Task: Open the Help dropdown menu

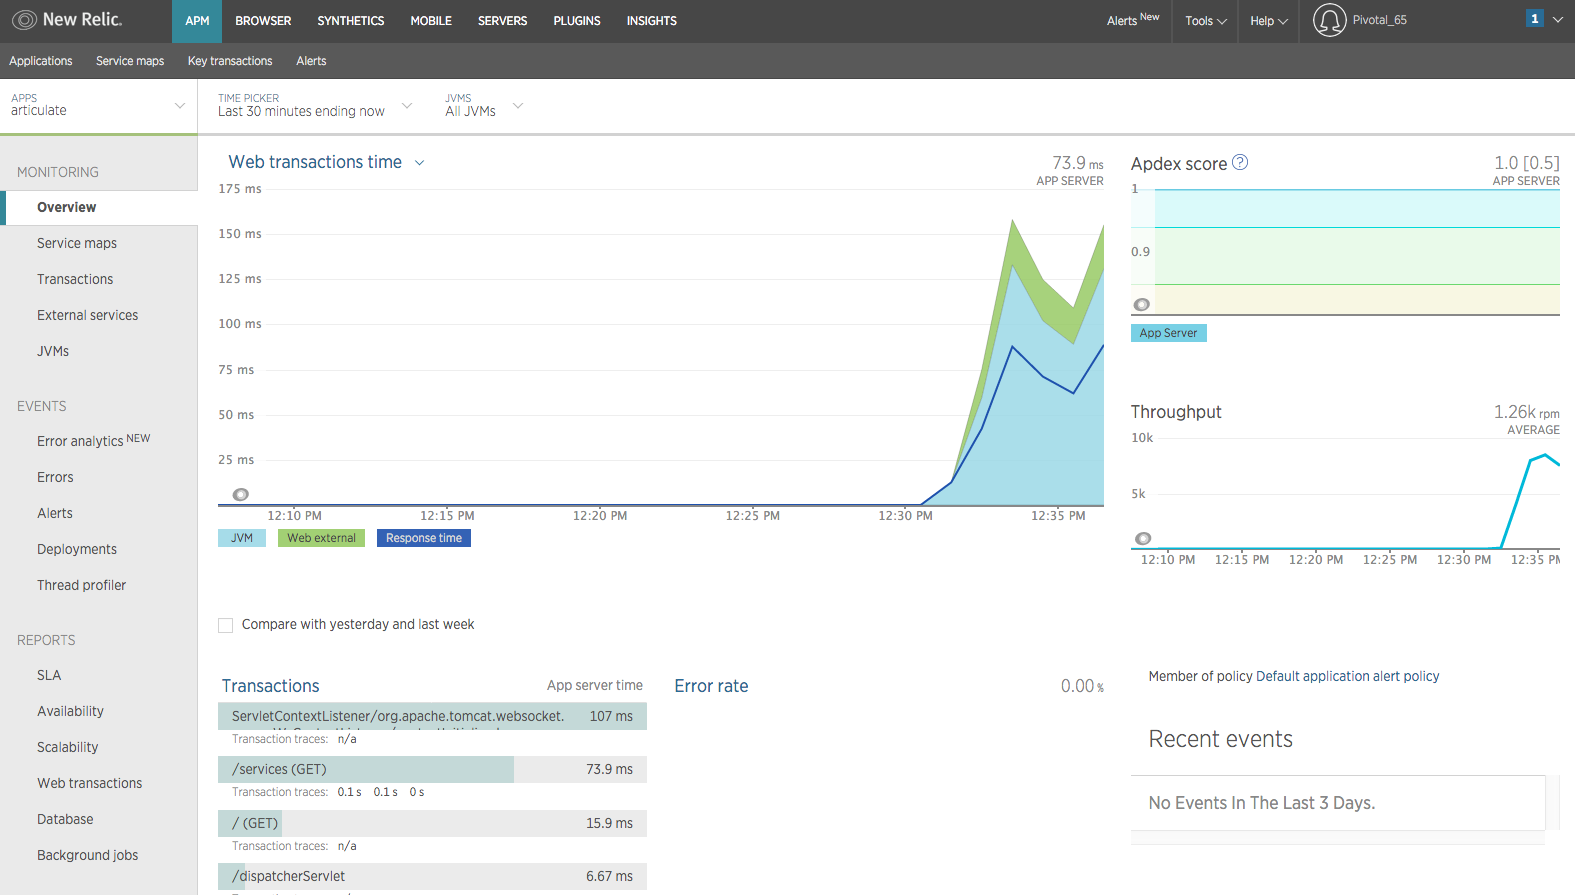Action: [1269, 21]
